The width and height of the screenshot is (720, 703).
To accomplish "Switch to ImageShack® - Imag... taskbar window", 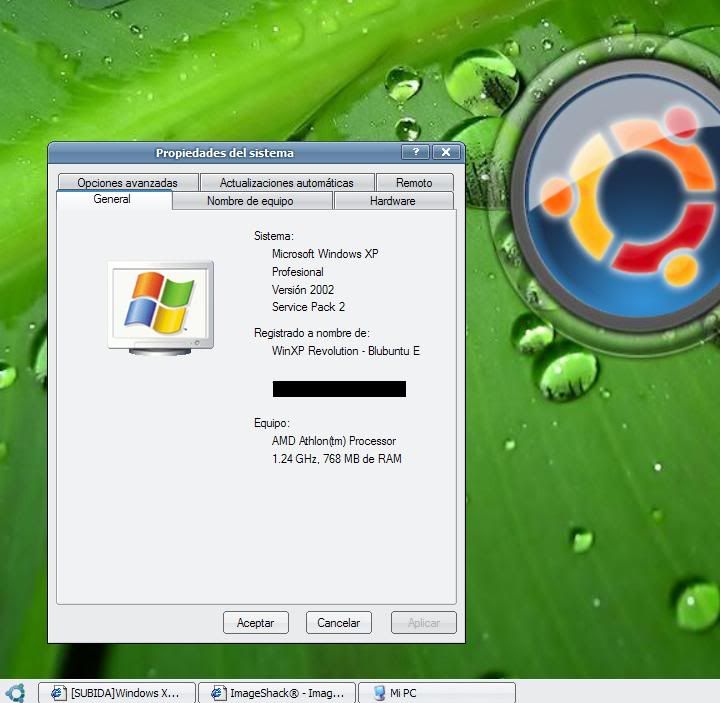I will point(277,692).
